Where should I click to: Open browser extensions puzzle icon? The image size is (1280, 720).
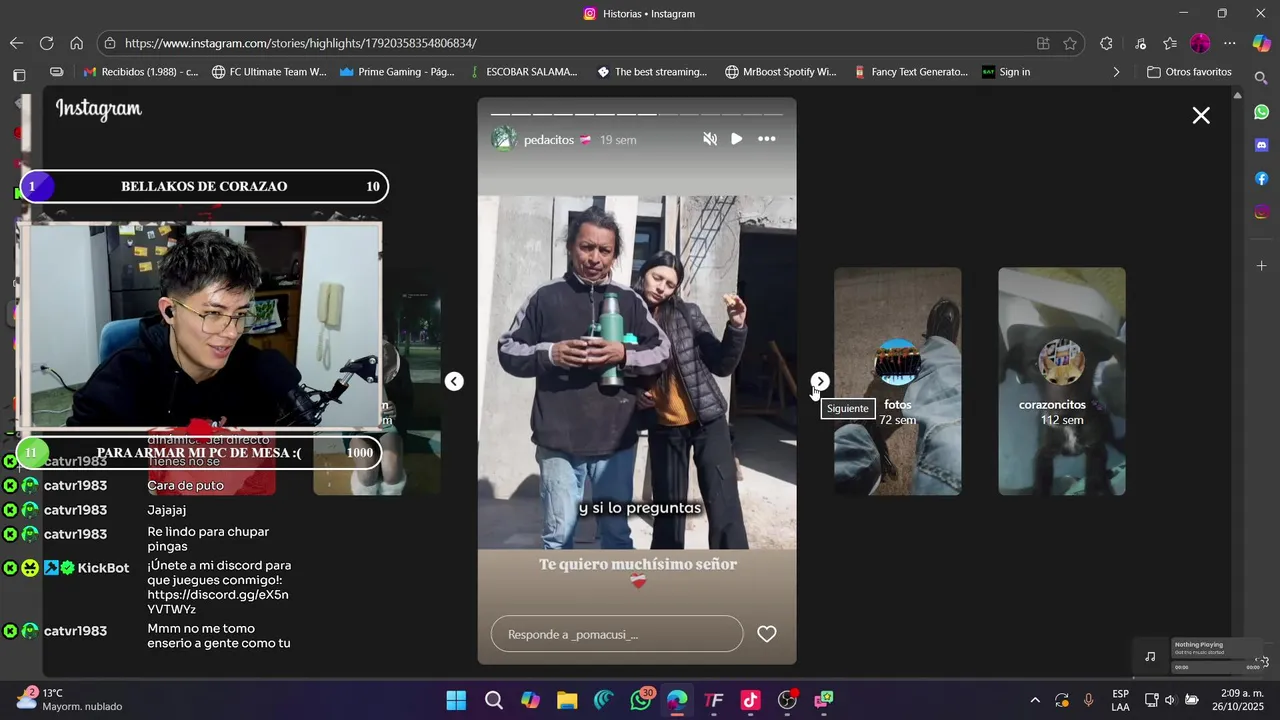pos(1106,43)
